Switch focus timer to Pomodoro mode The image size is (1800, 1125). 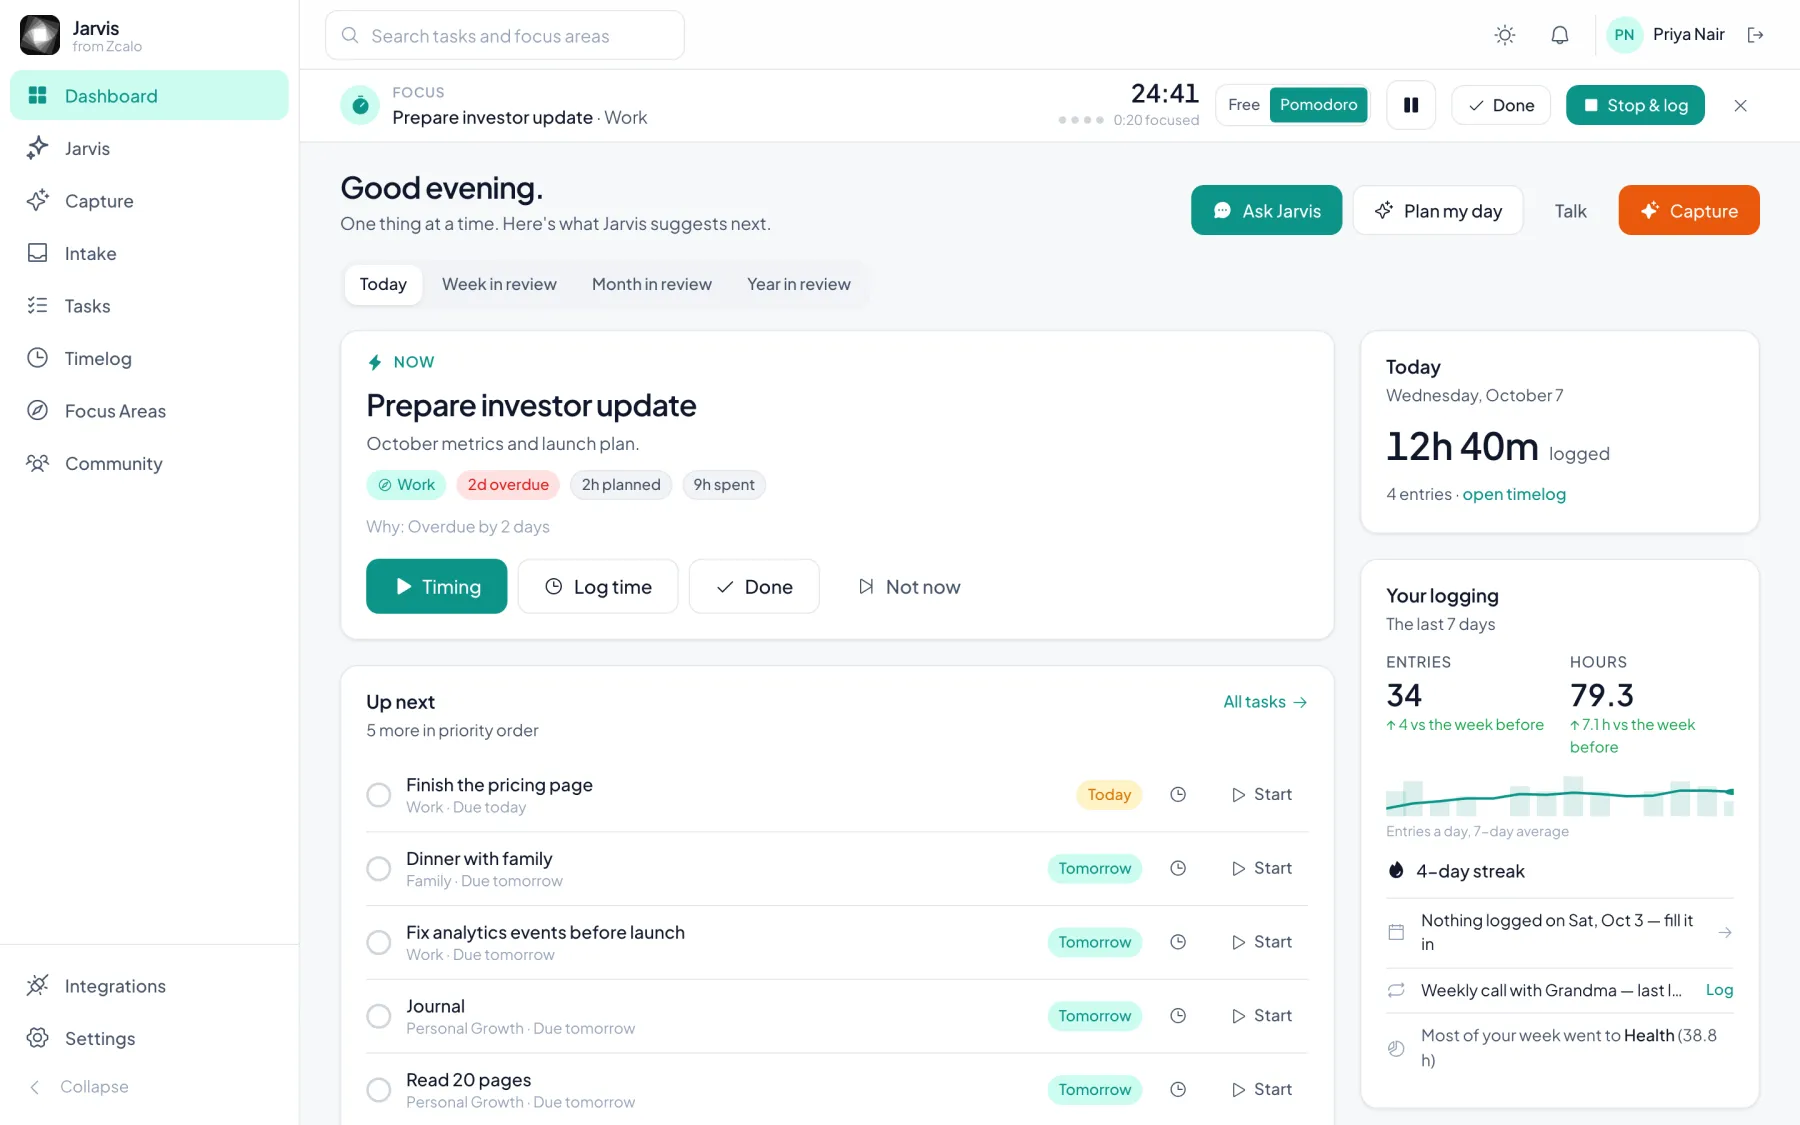tap(1318, 105)
